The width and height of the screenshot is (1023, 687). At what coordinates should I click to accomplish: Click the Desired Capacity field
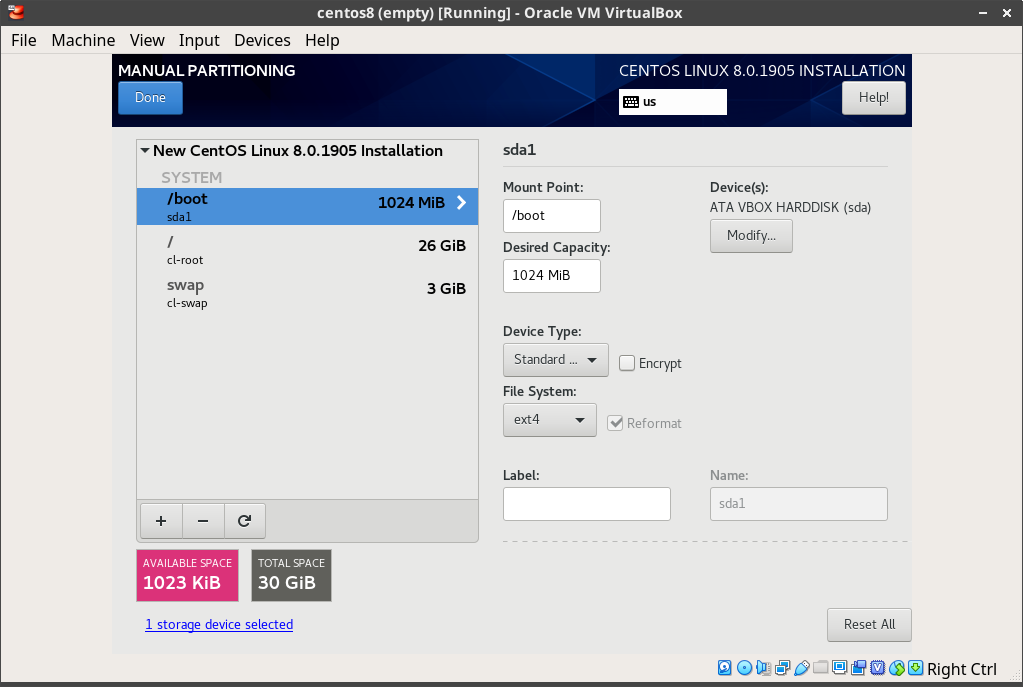coord(551,275)
